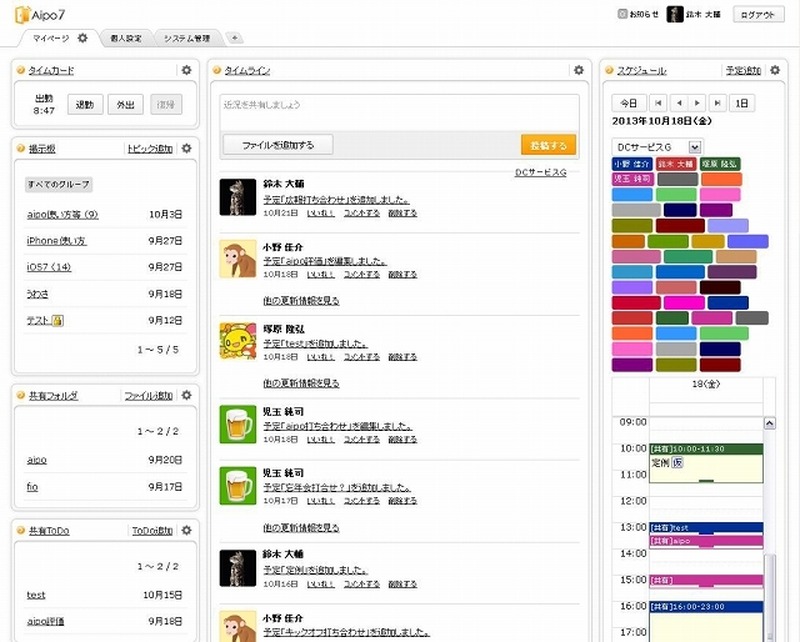Open the 掲示板 panel settings gear
The image size is (800, 642).
(186, 148)
